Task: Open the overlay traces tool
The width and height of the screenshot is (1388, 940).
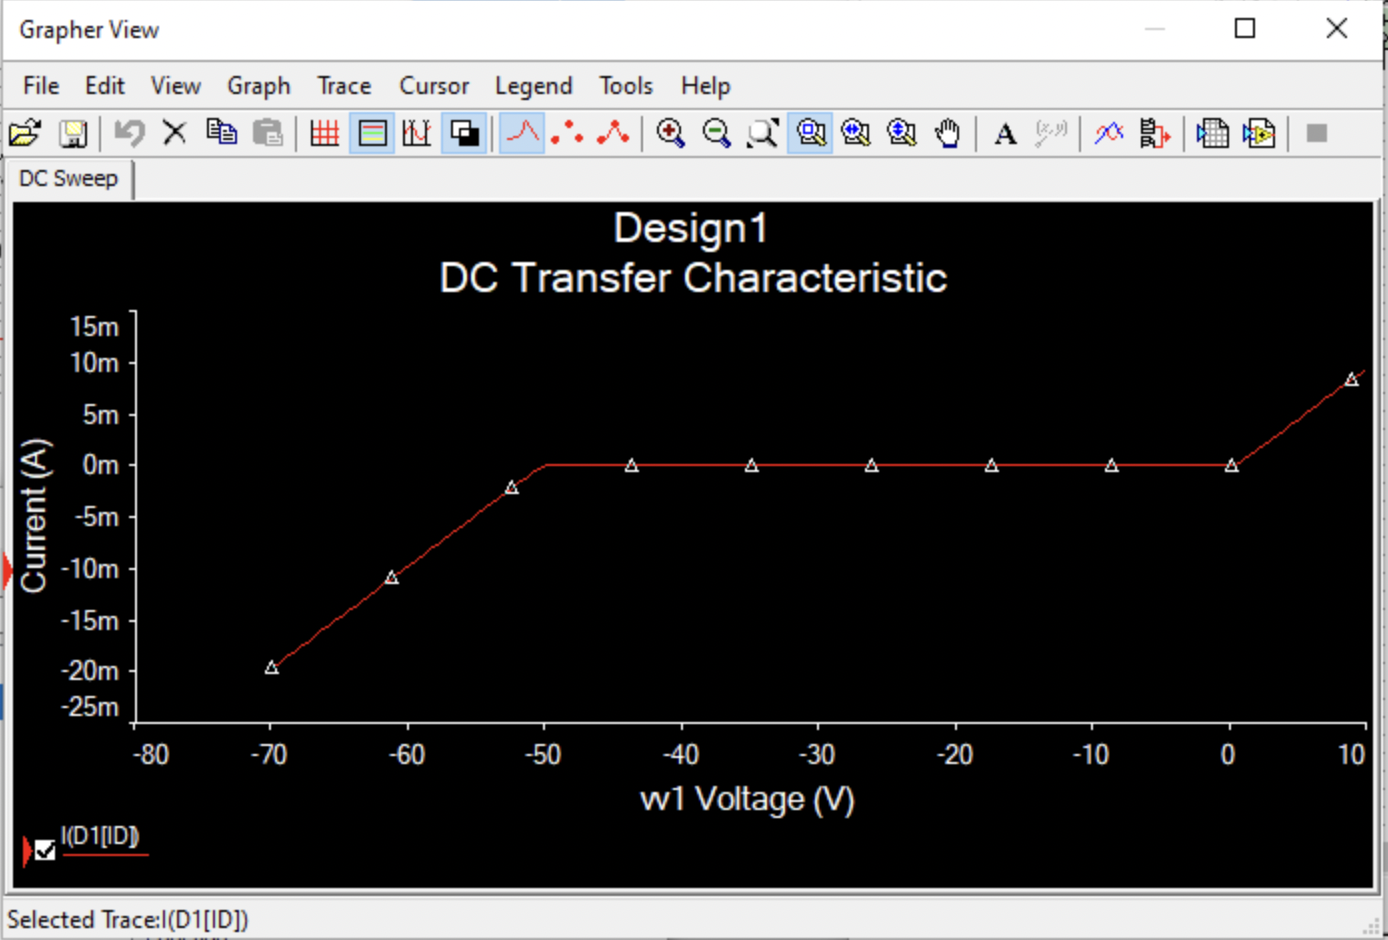Action: (1109, 131)
